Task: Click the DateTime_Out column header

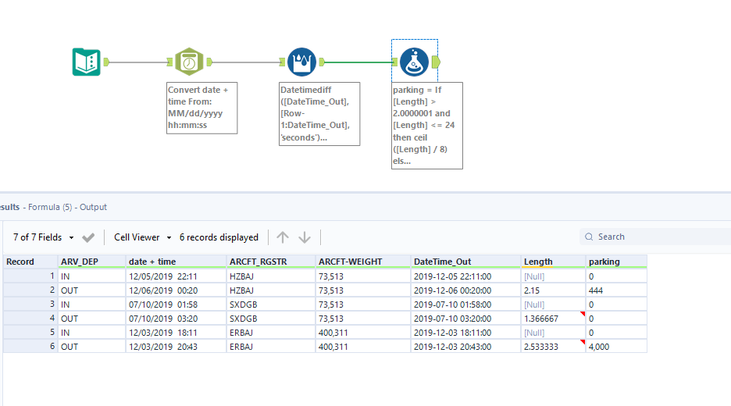Action: (x=466, y=261)
